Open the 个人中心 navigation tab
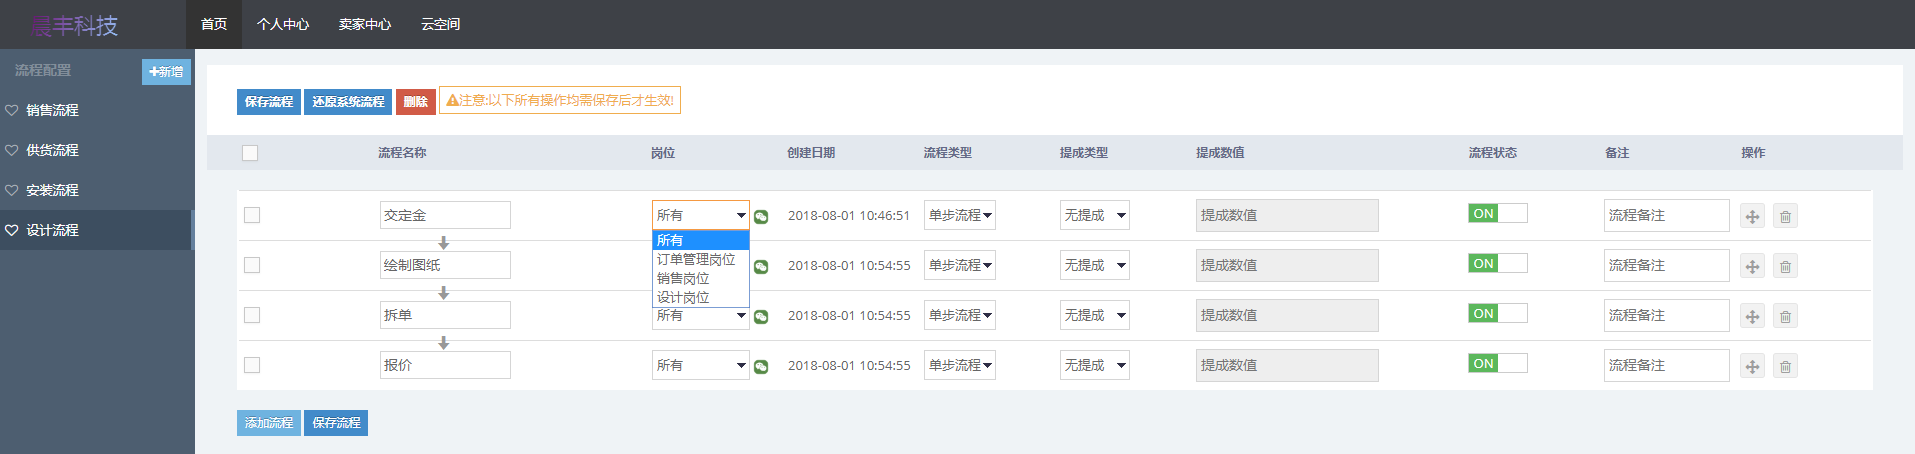The image size is (1915, 454). (283, 24)
